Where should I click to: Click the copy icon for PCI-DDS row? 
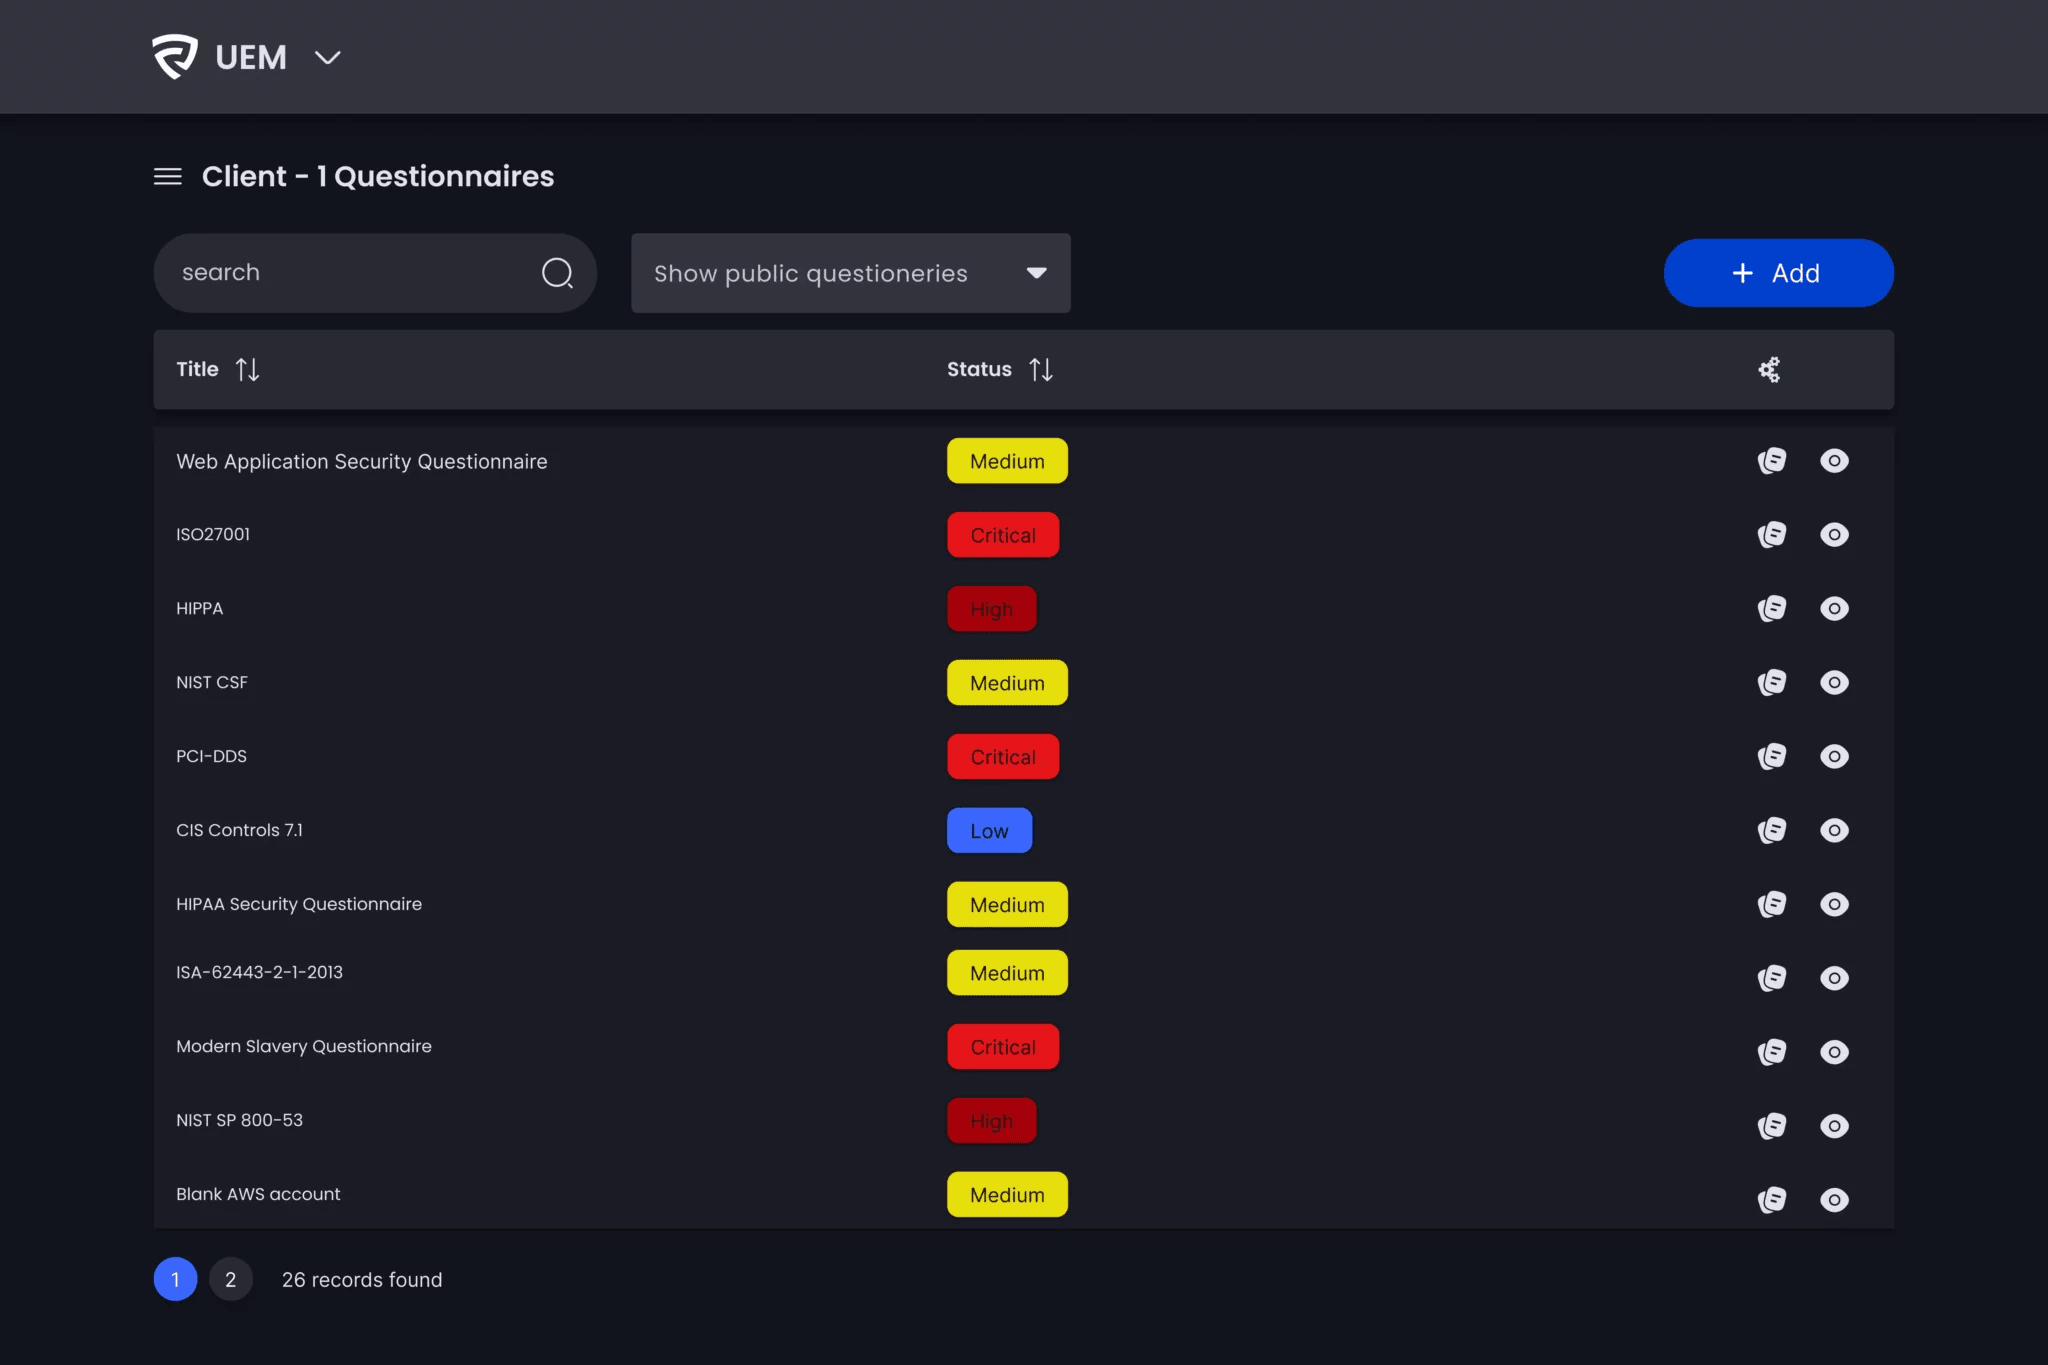1772,757
